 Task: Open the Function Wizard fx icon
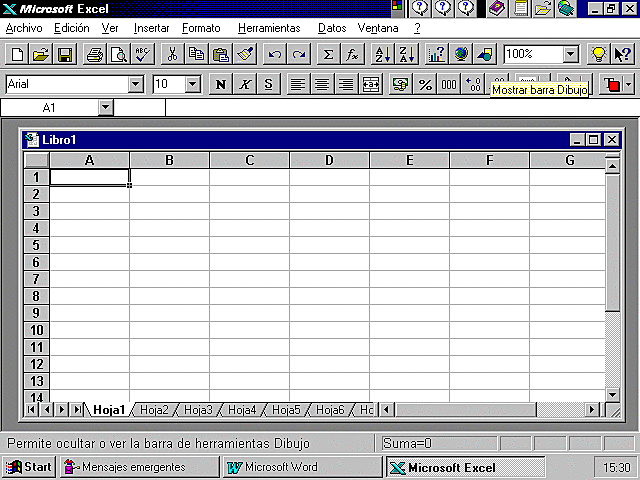pos(353,54)
